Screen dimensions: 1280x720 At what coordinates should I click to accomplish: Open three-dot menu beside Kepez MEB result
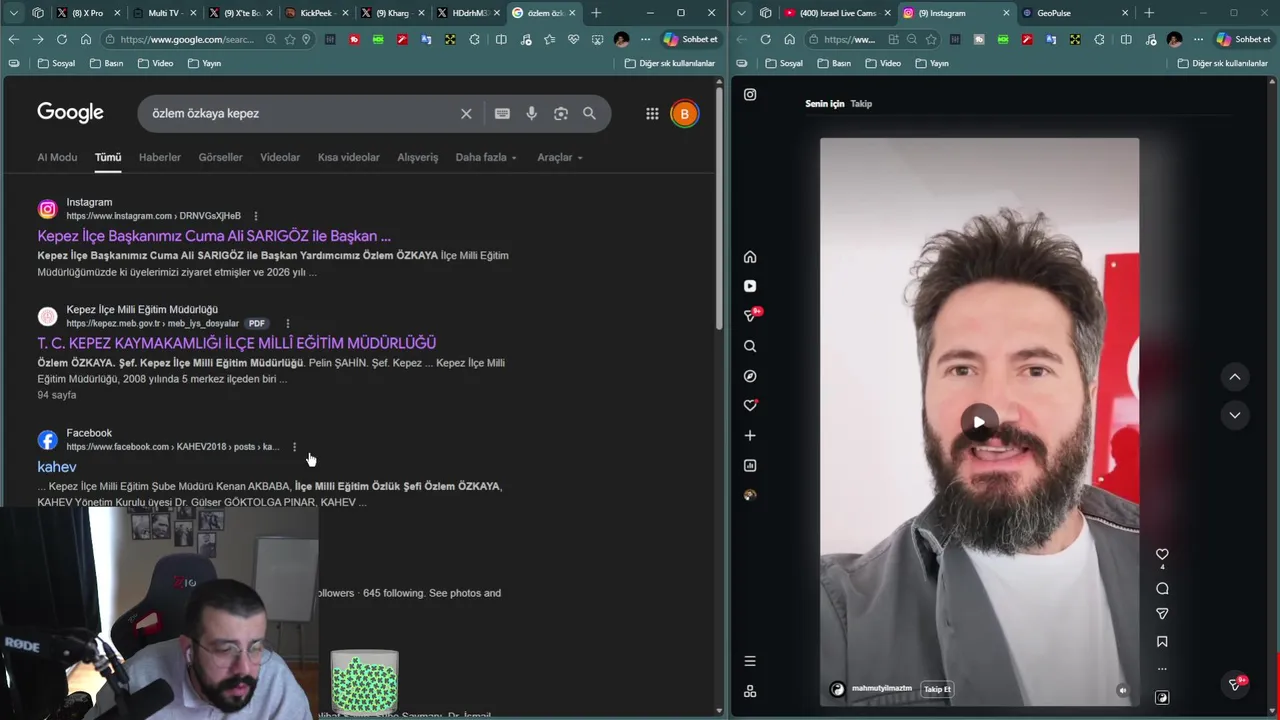click(x=288, y=324)
